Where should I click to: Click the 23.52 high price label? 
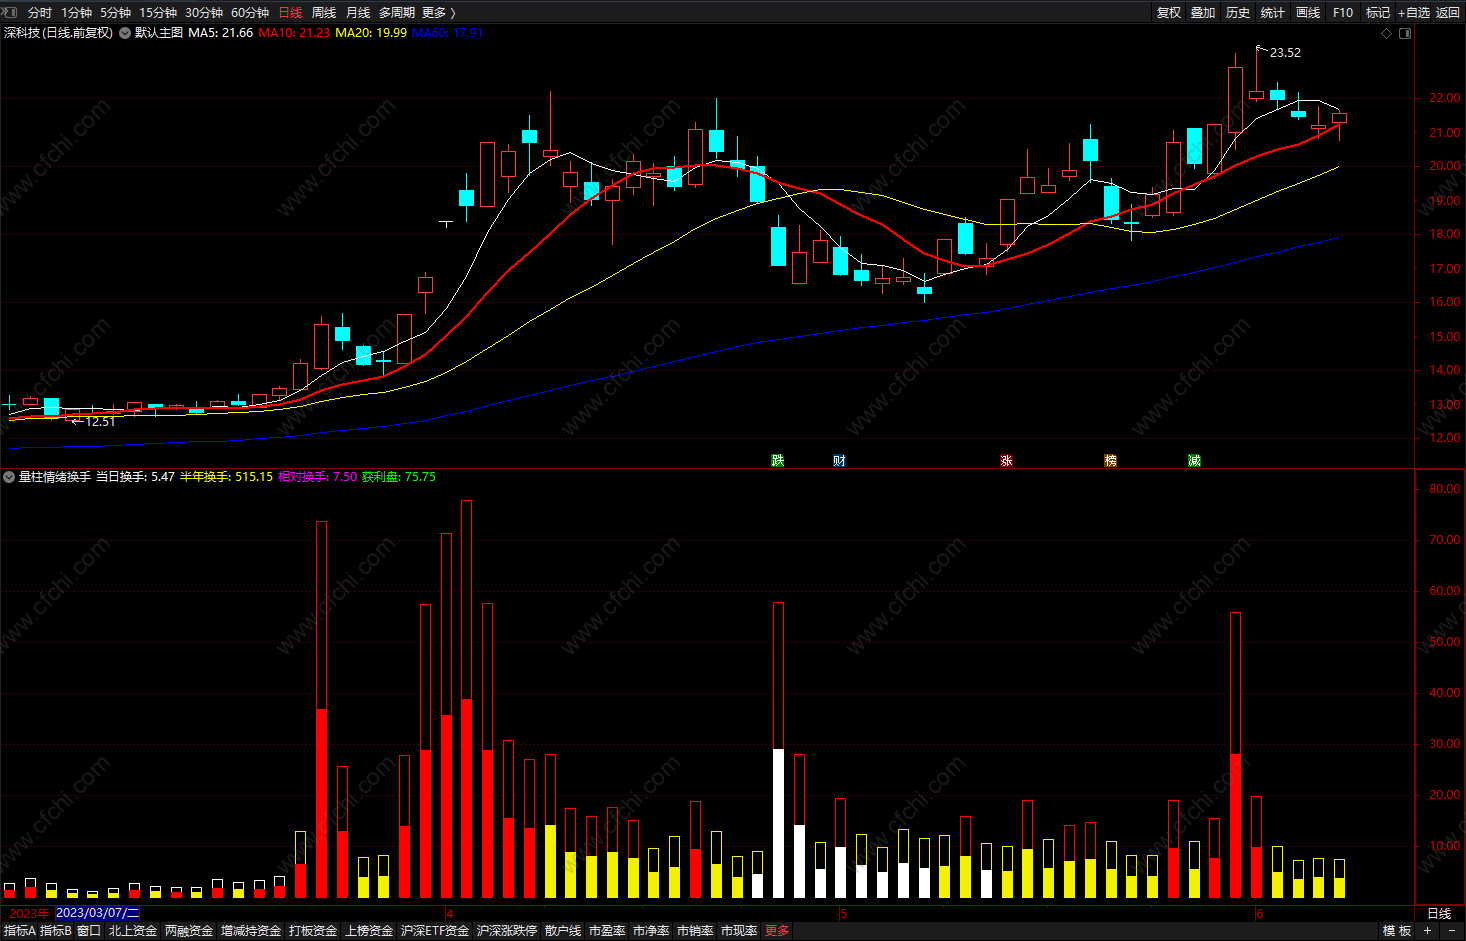1285,53
